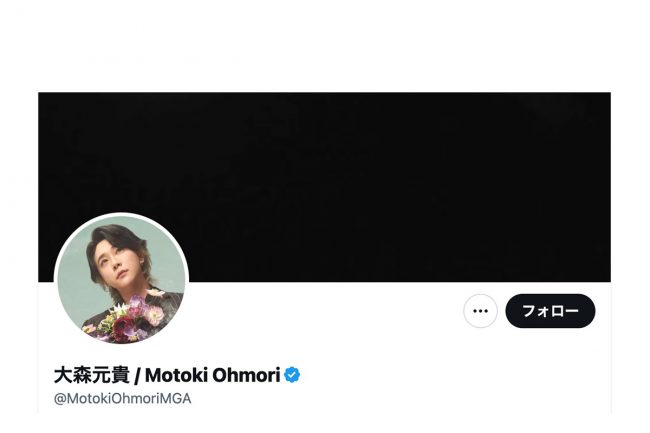Enlarge the avatar photo with flowers

click(x=121, y=280)
